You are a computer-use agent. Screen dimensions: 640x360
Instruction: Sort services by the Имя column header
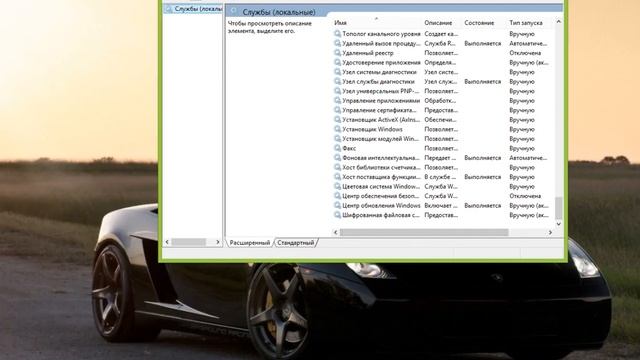click(x=377, y=23)
